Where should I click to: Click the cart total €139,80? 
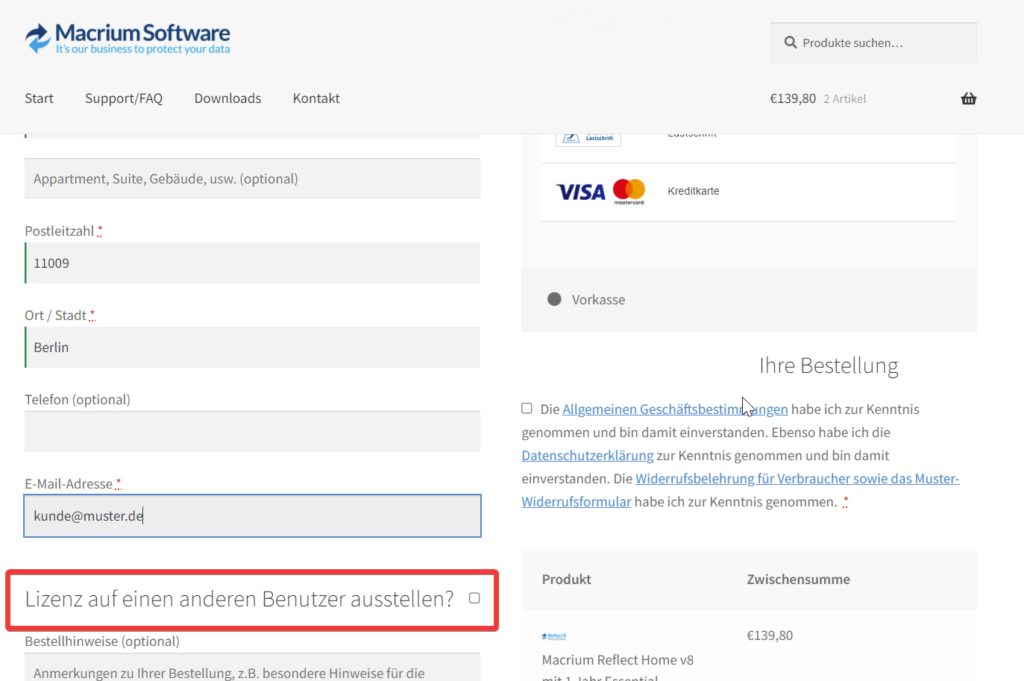pyautogui.click(x=792, y=98)
